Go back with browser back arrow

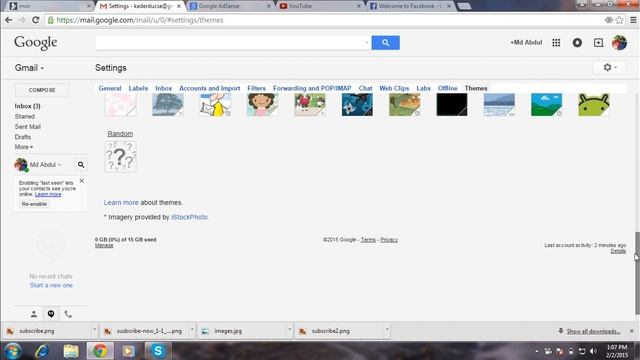pos(9,20)
